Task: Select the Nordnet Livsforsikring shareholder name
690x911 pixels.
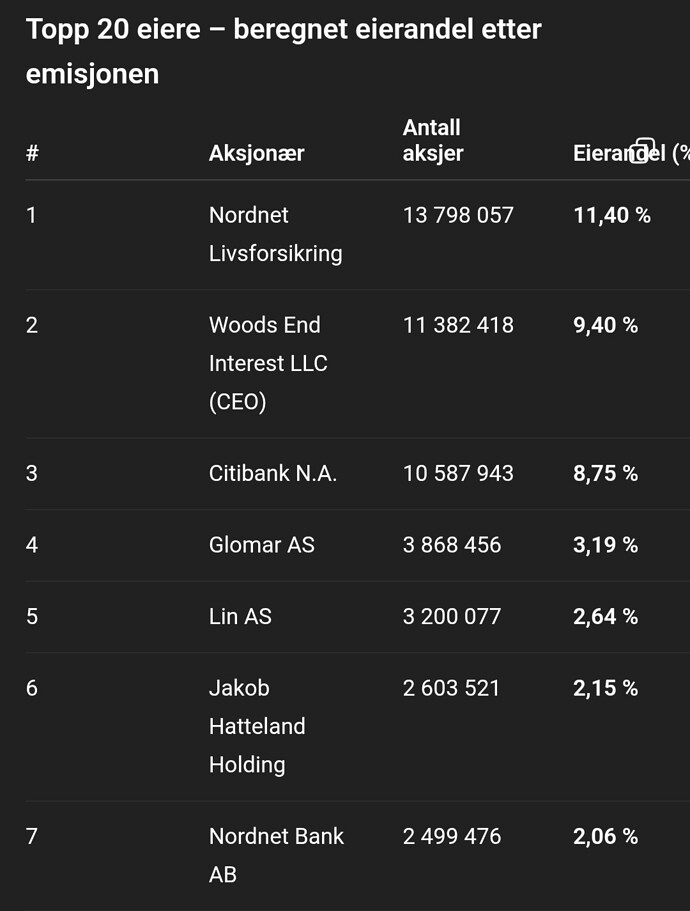Action: (x=275, y=234)
